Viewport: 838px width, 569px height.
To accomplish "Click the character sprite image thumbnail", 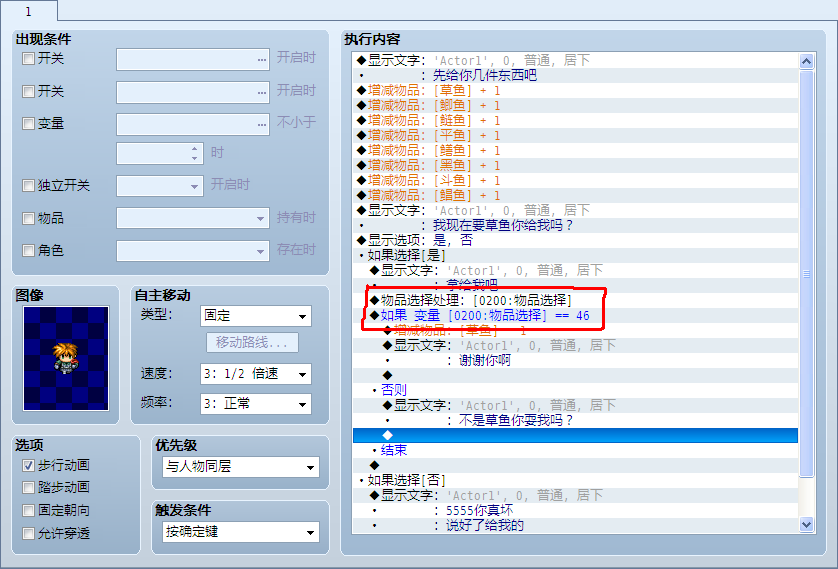I will (x=66, y=358).
